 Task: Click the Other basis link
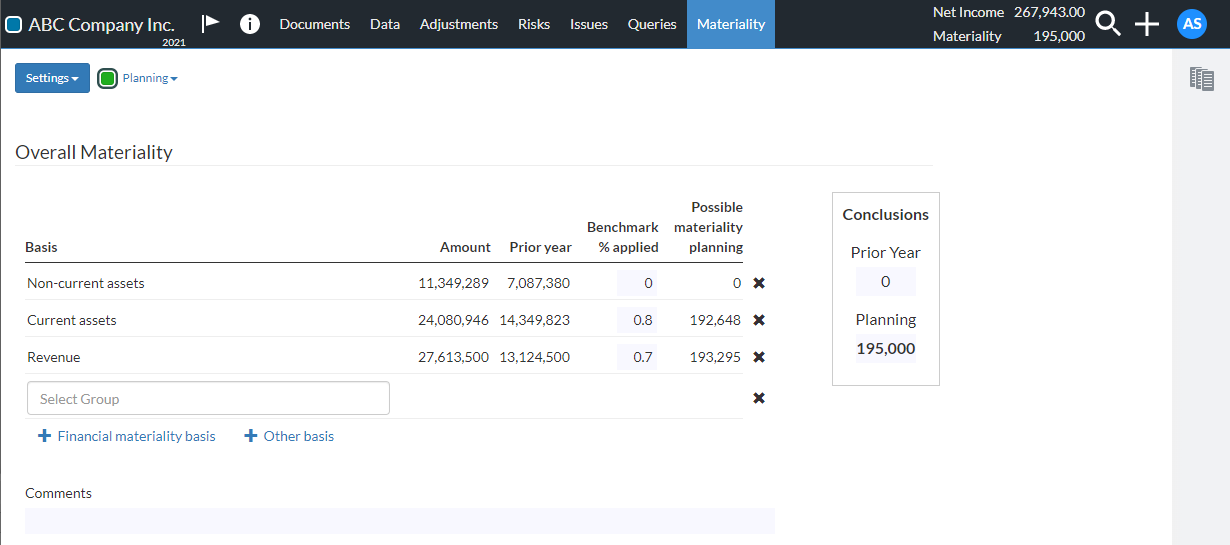click(x=289, y=436)
